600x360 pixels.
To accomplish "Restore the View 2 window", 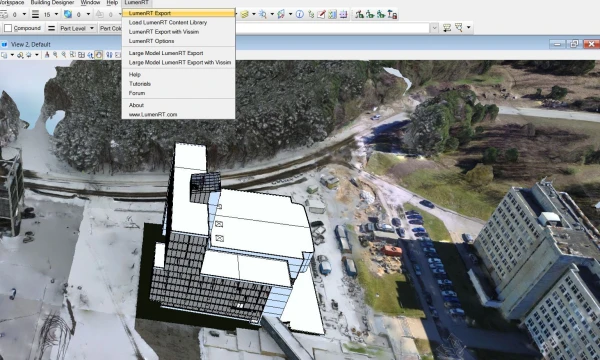I will 574,44.
